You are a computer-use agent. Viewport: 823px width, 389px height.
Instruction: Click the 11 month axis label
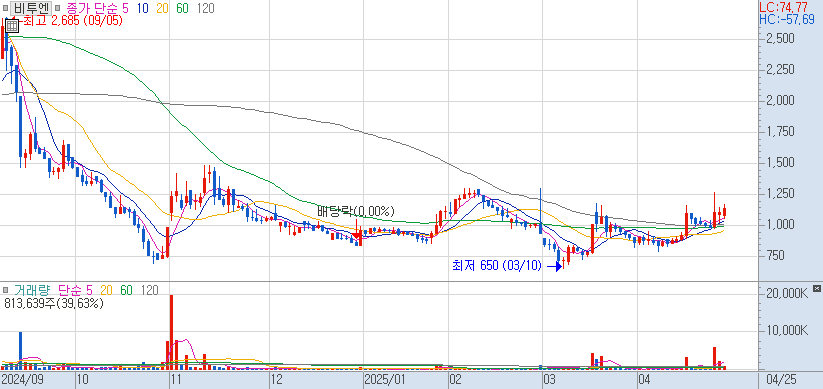176,379
